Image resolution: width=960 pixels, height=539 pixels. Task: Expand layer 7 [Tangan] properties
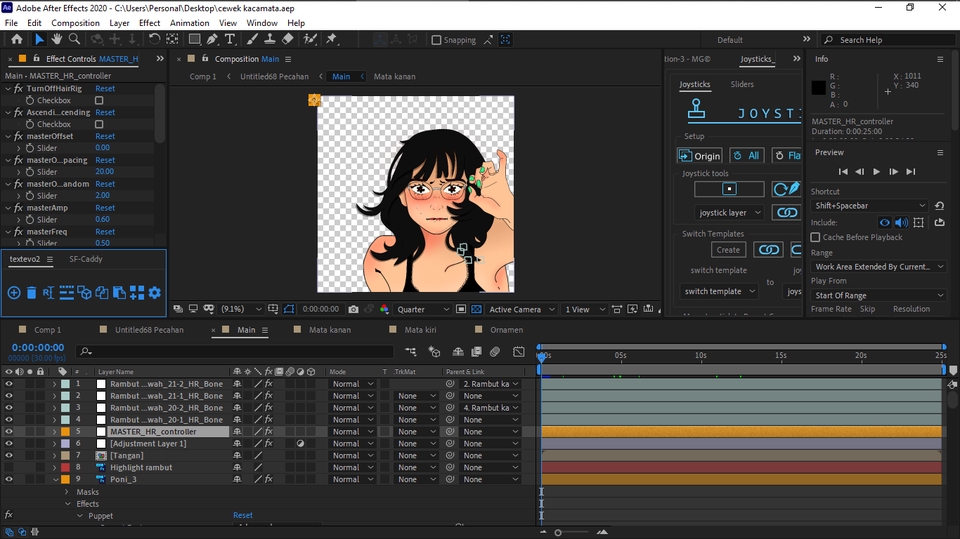[54, 456]
